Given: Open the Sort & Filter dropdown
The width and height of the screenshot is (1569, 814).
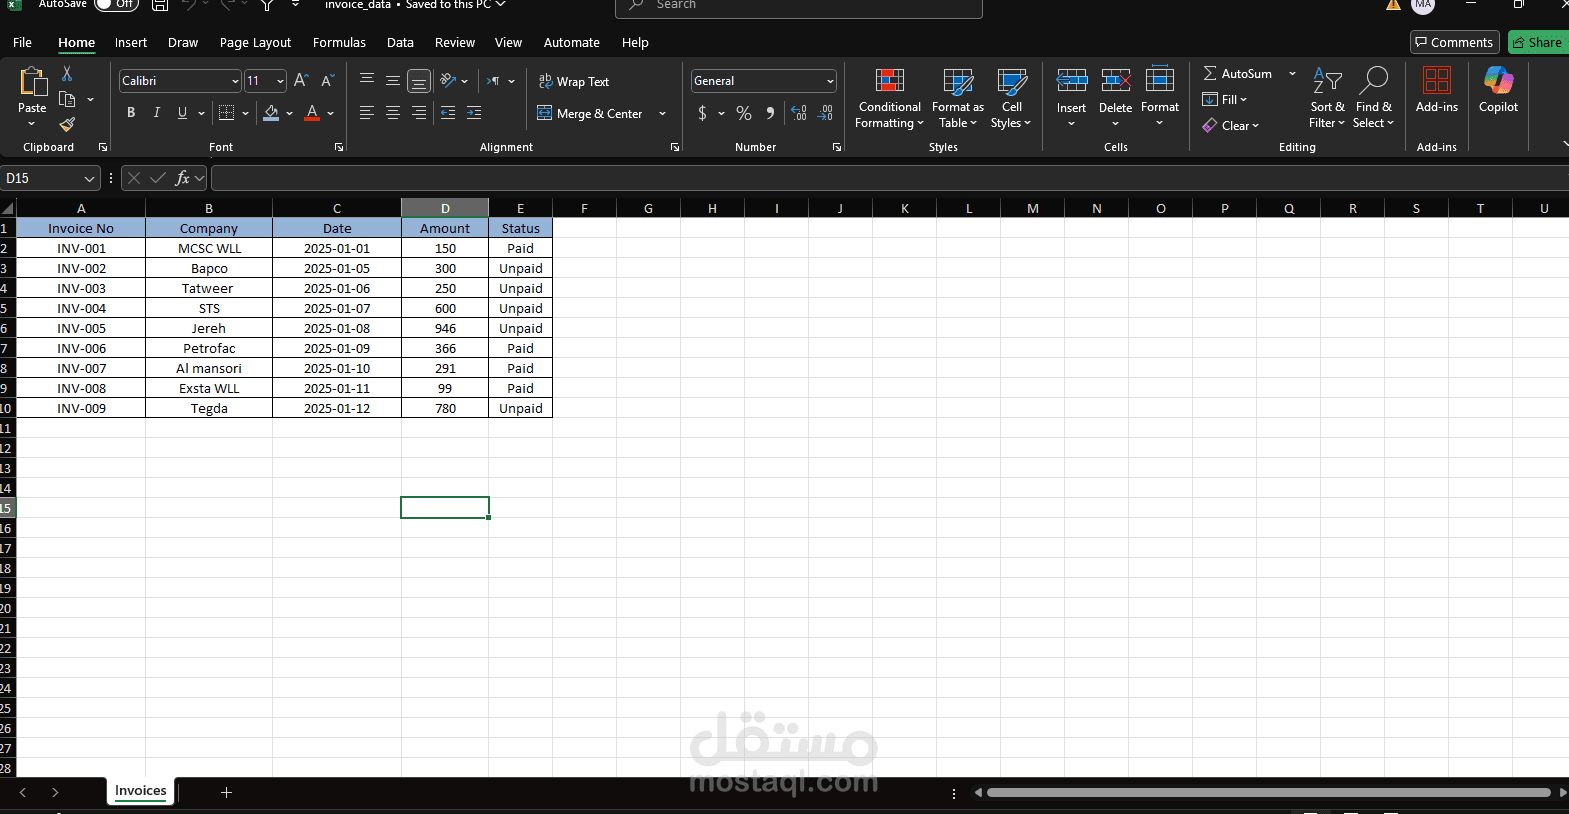Looking at the screenshot, I should pos(1327,98).
